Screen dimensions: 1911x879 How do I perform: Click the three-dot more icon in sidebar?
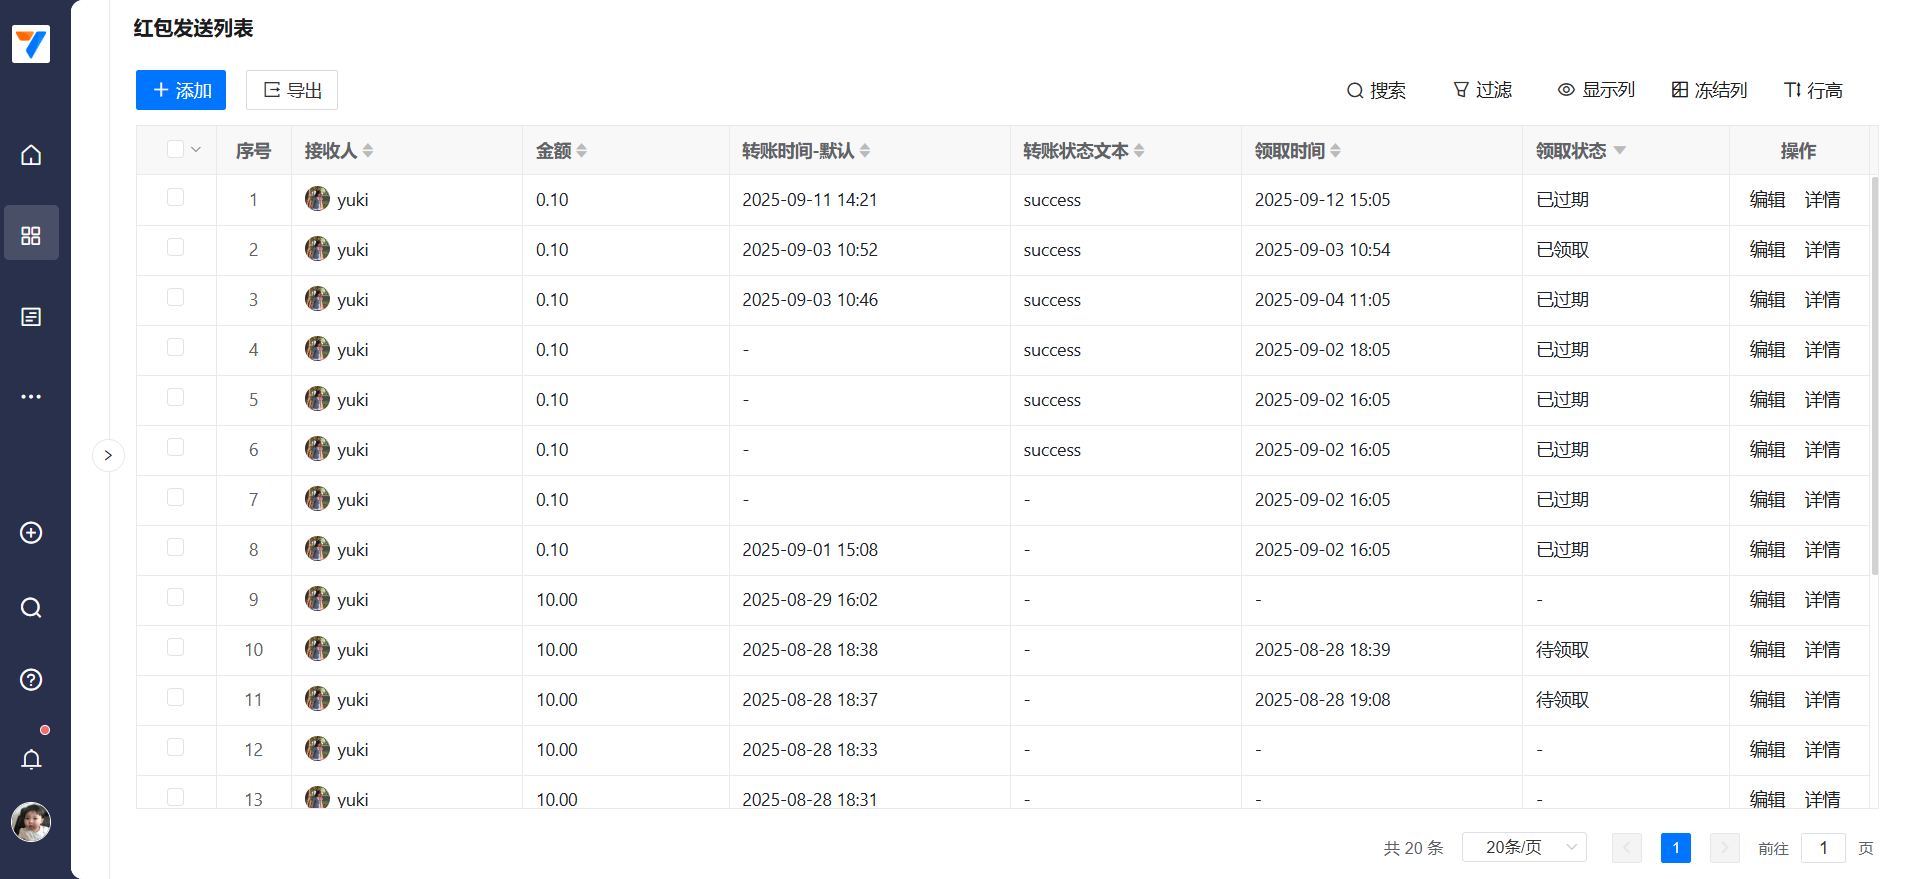[31, 397]
